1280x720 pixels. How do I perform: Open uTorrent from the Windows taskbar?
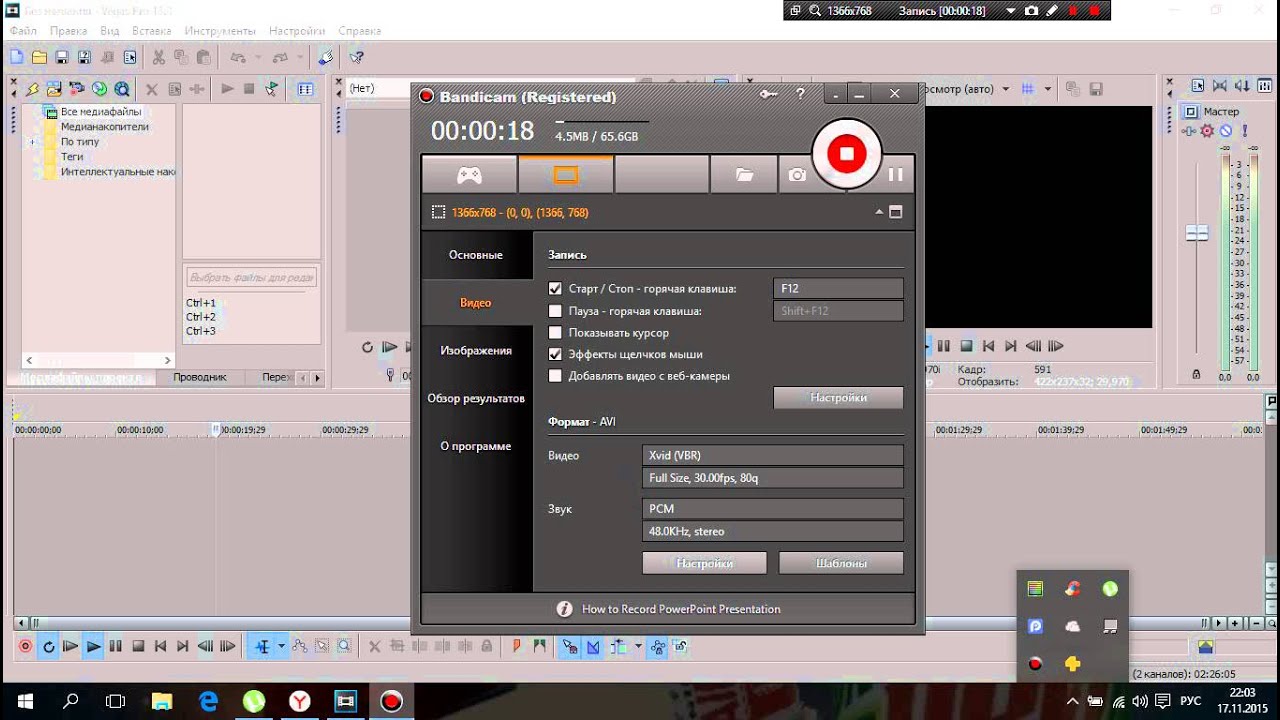point(253,701)
